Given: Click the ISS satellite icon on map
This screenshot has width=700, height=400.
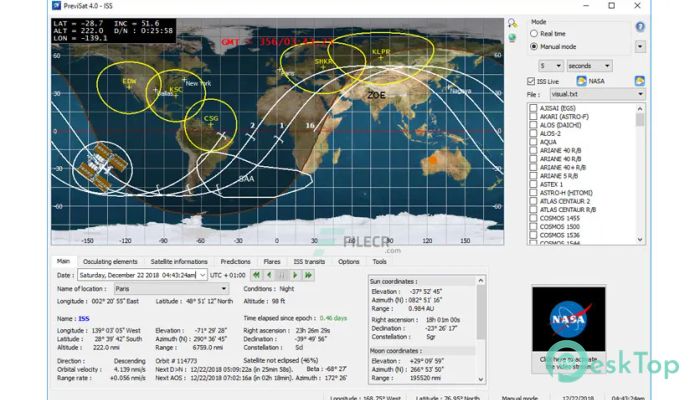Looking at the screenshot, I should coord(103,167).
